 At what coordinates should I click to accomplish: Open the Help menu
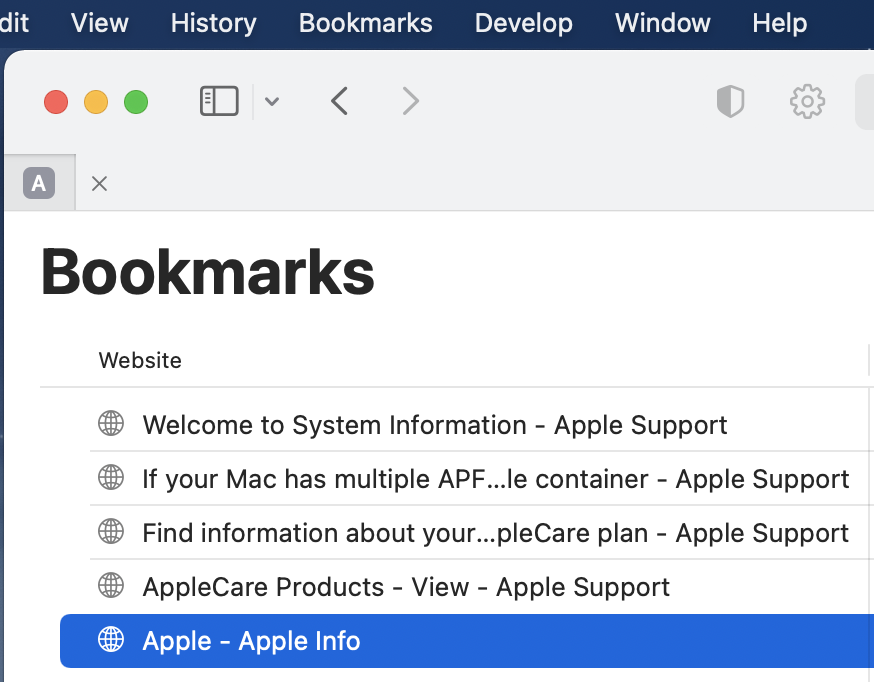[x=780, y=23]
